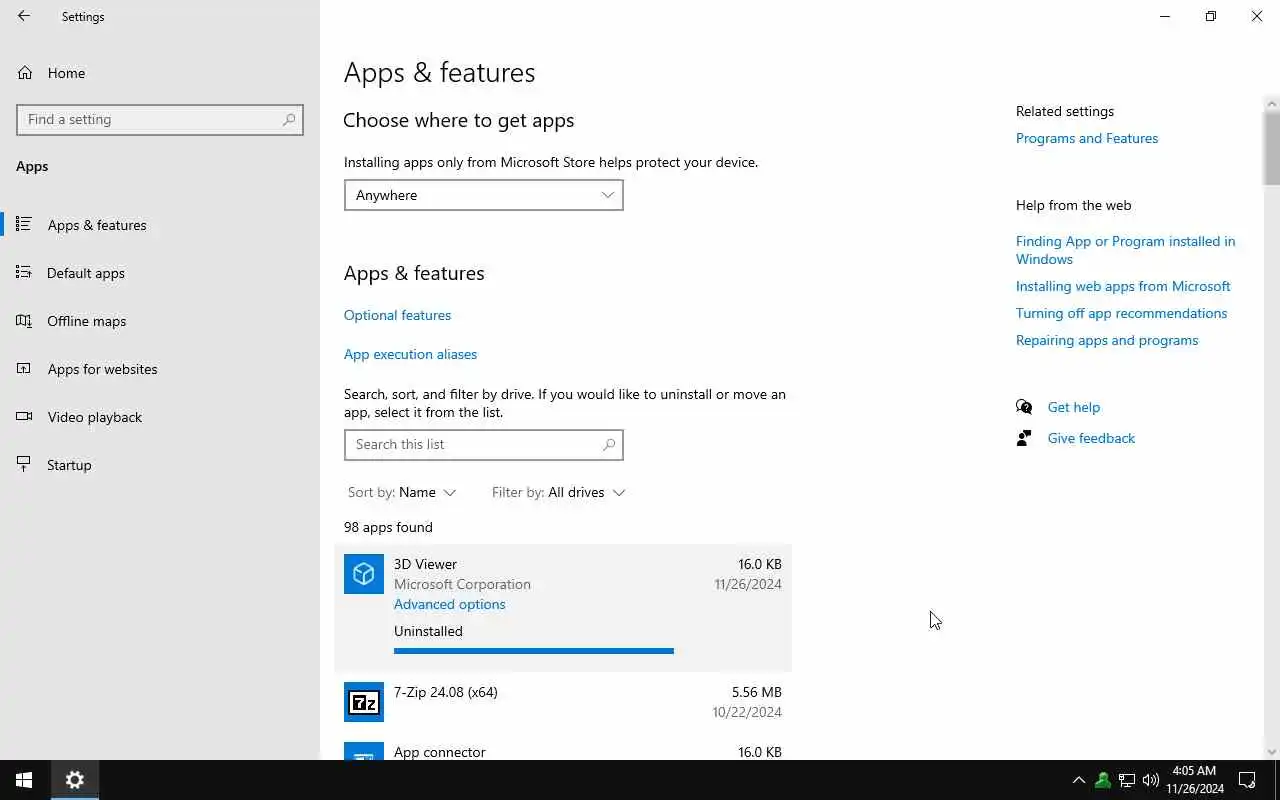
Task: Open Advanced options for 3D Viewer
Action: [x=449, y=604]
